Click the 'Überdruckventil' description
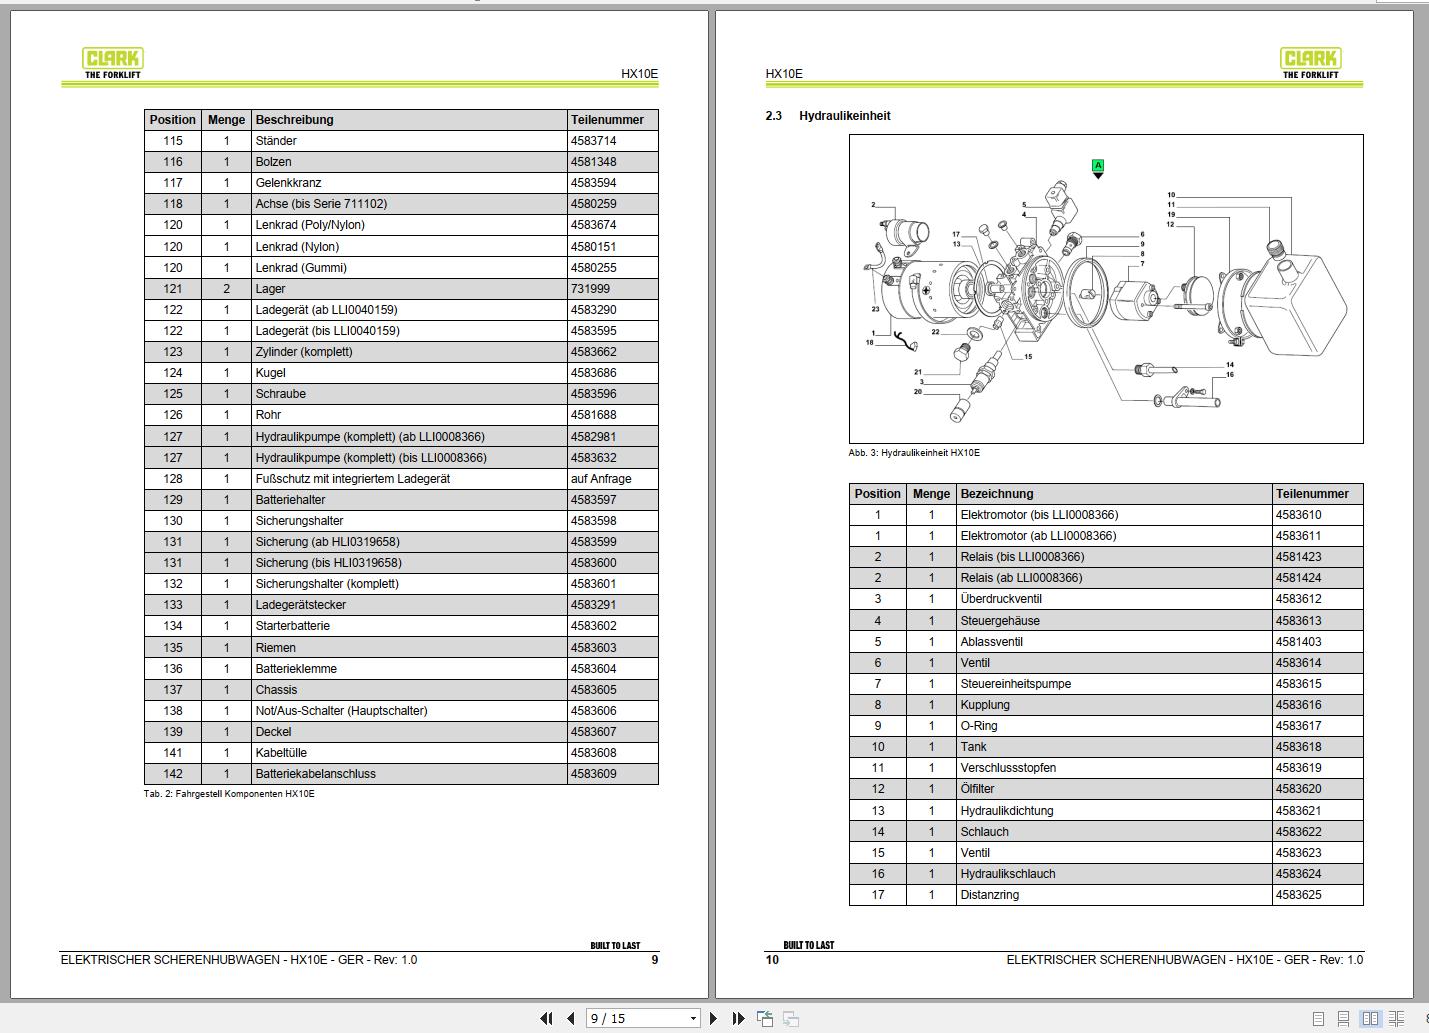The image size is (1429, 1033). 1001,599
